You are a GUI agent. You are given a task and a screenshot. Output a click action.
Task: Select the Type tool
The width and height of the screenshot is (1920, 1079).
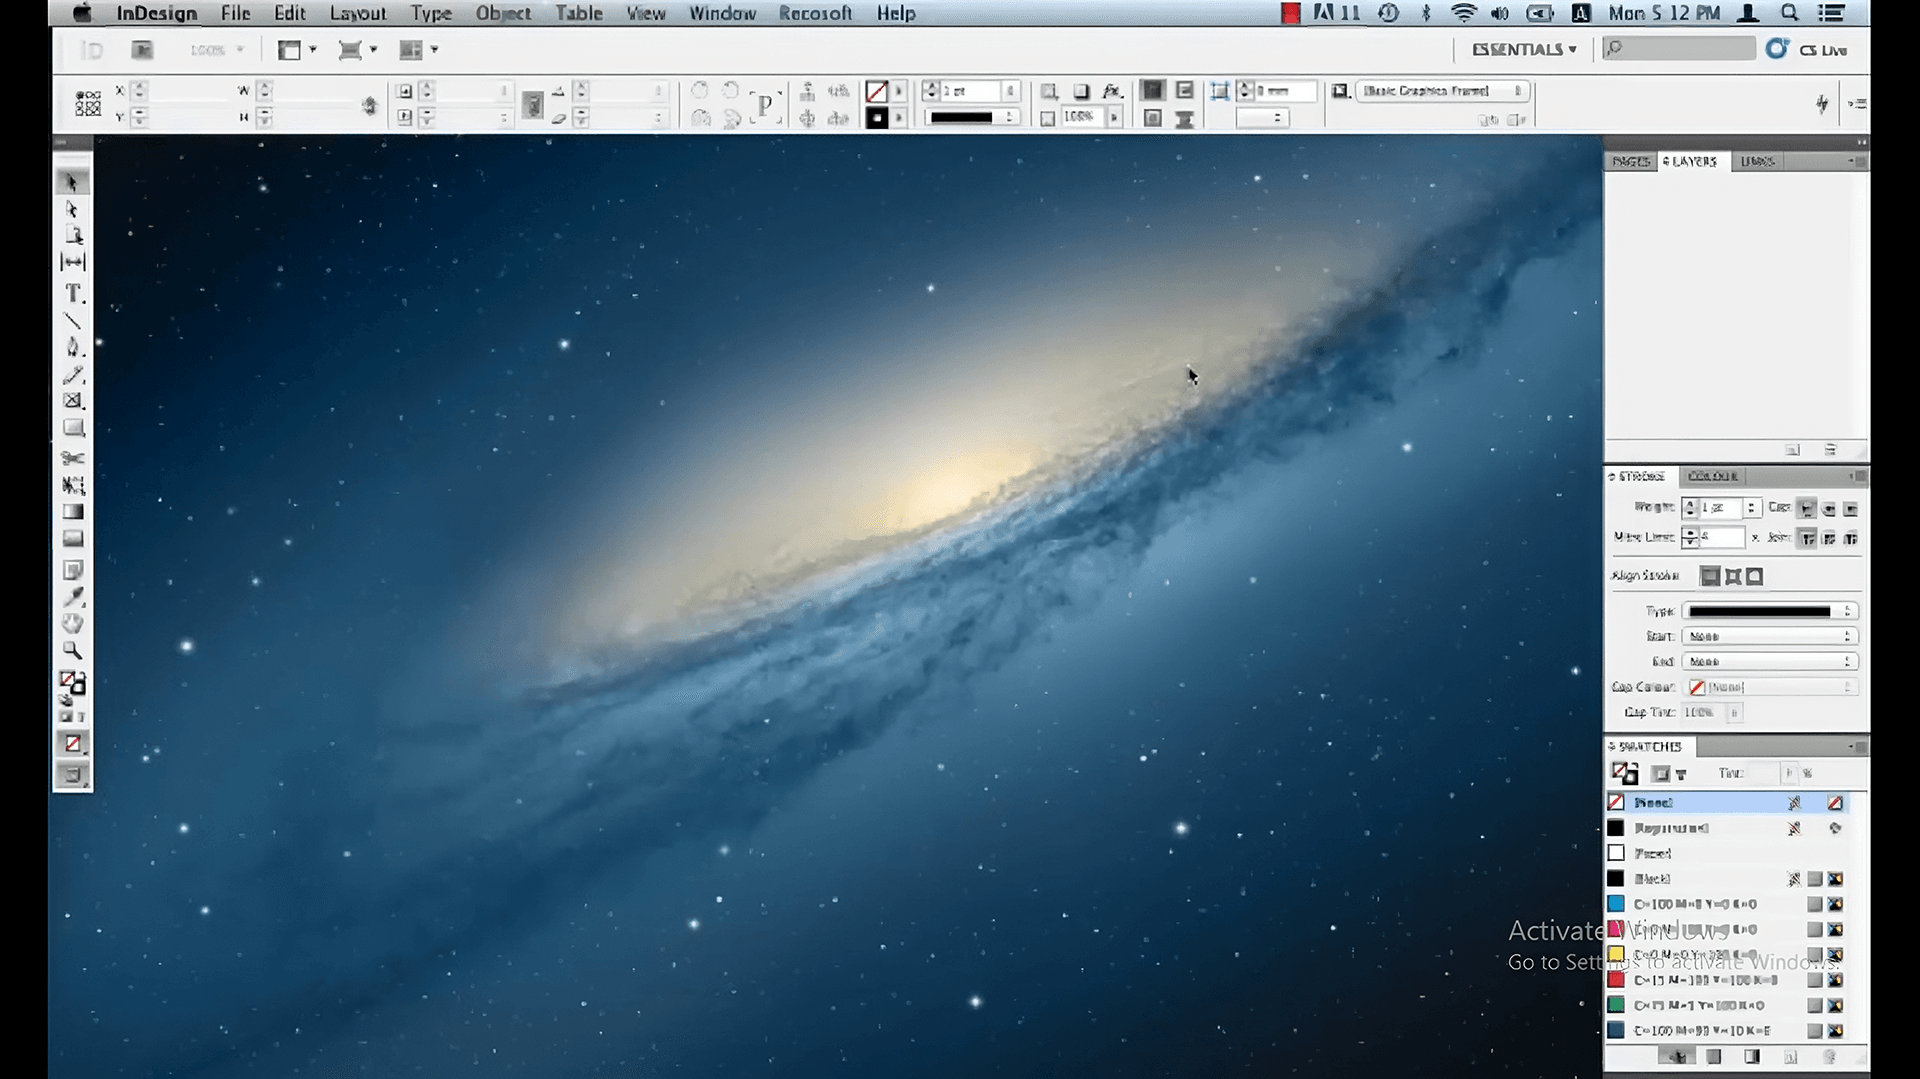pyautogui.click(x=73, y=293)
